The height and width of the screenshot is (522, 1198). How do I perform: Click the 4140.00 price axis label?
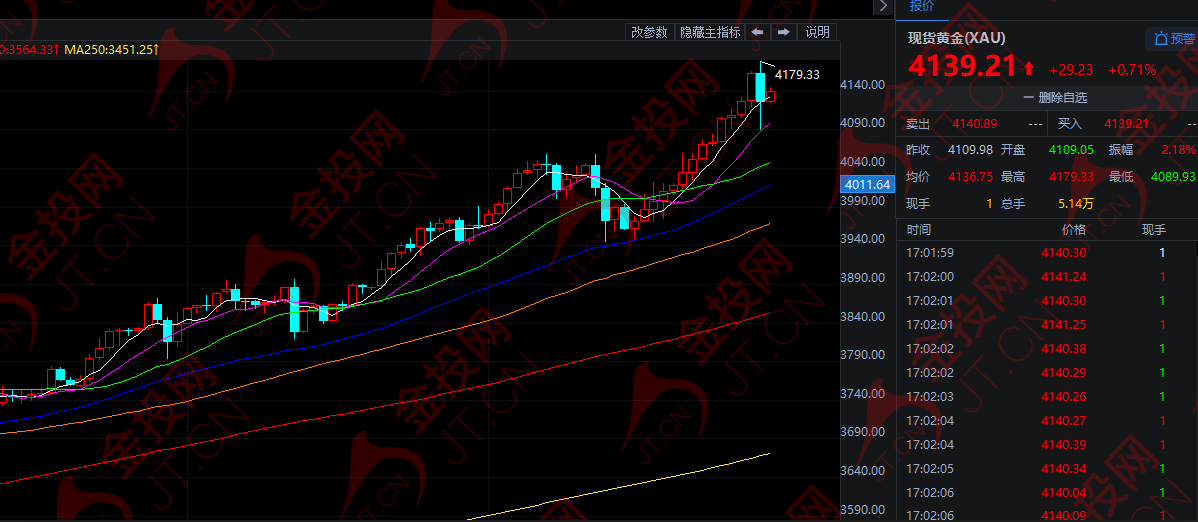tap(861, 84)
